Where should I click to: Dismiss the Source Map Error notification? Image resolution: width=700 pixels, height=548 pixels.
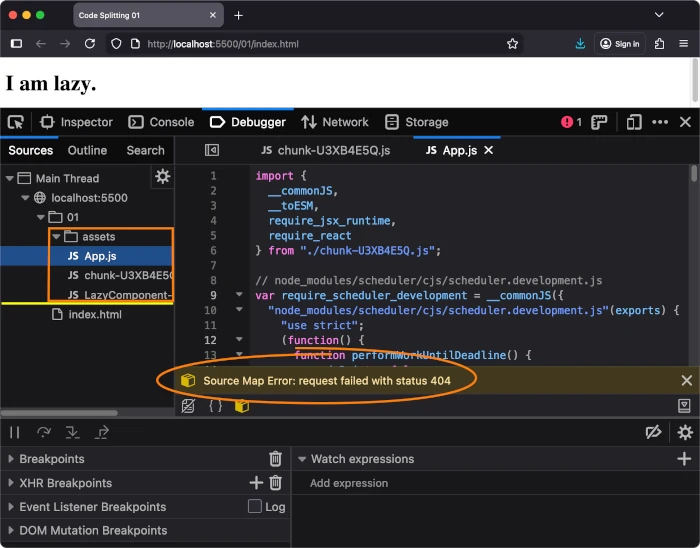tap(687, 381)
